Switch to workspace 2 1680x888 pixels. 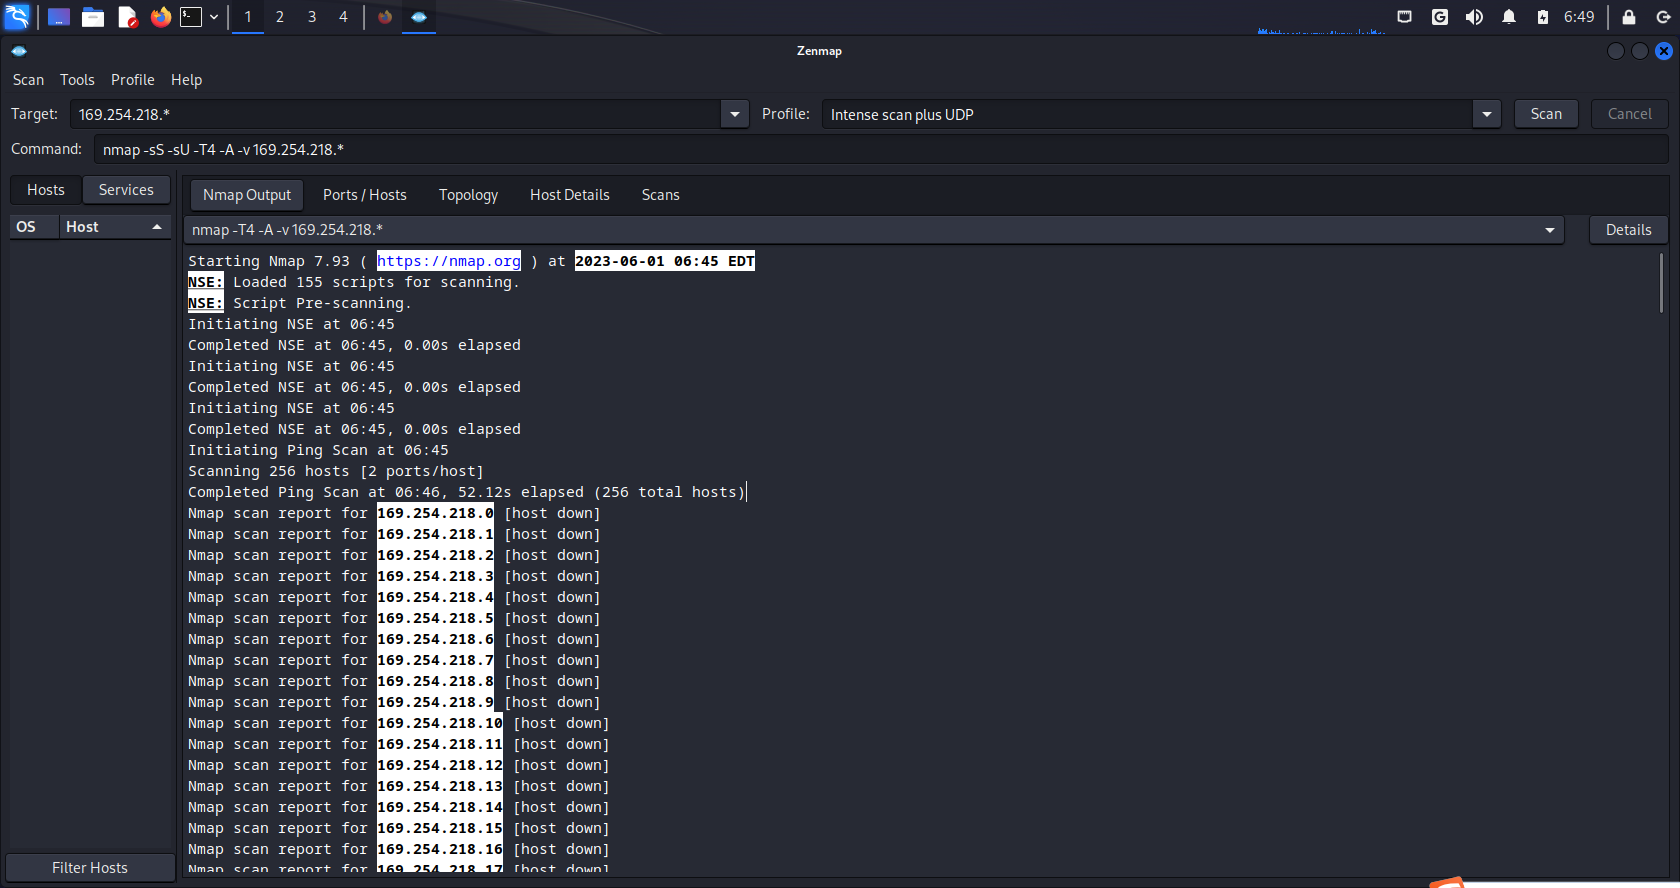click(x=280, y=17)
